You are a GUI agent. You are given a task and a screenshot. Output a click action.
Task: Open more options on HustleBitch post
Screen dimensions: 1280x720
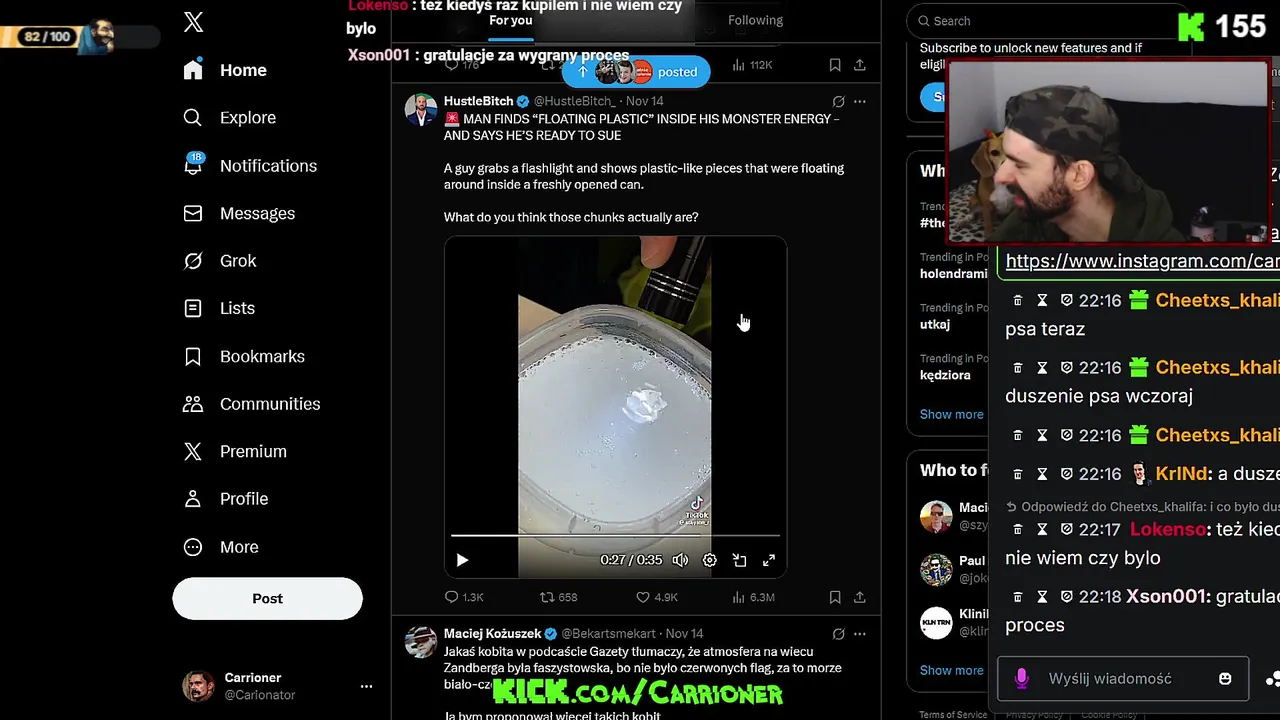click(x=860, y=101)
